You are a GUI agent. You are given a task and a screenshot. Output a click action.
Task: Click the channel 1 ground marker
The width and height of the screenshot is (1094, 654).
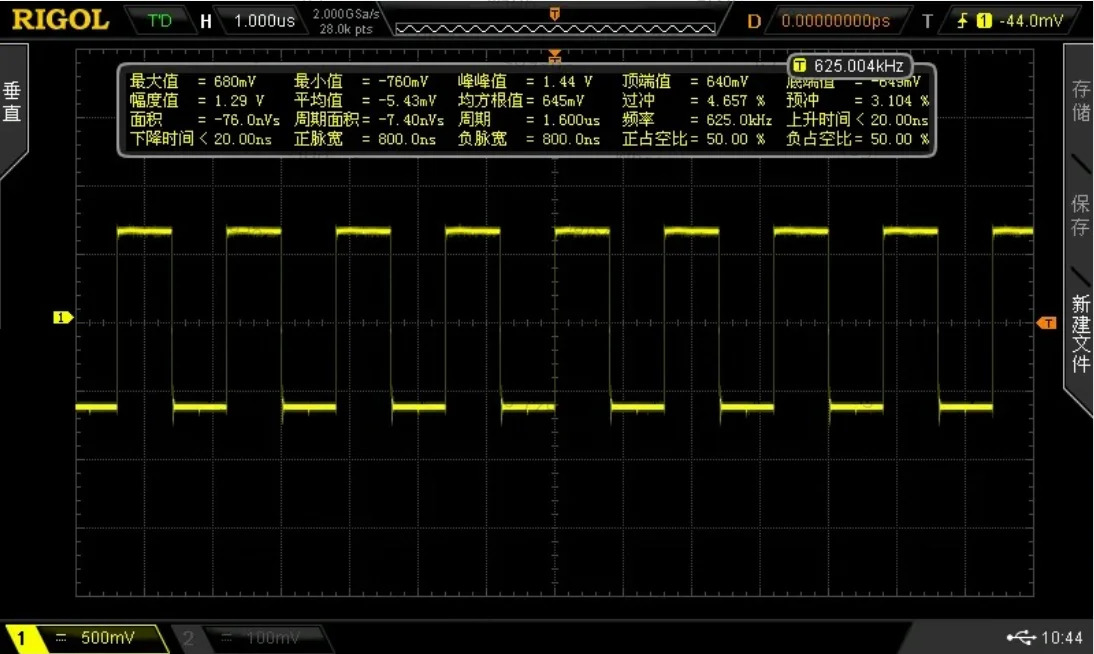(x=63, y=318)
